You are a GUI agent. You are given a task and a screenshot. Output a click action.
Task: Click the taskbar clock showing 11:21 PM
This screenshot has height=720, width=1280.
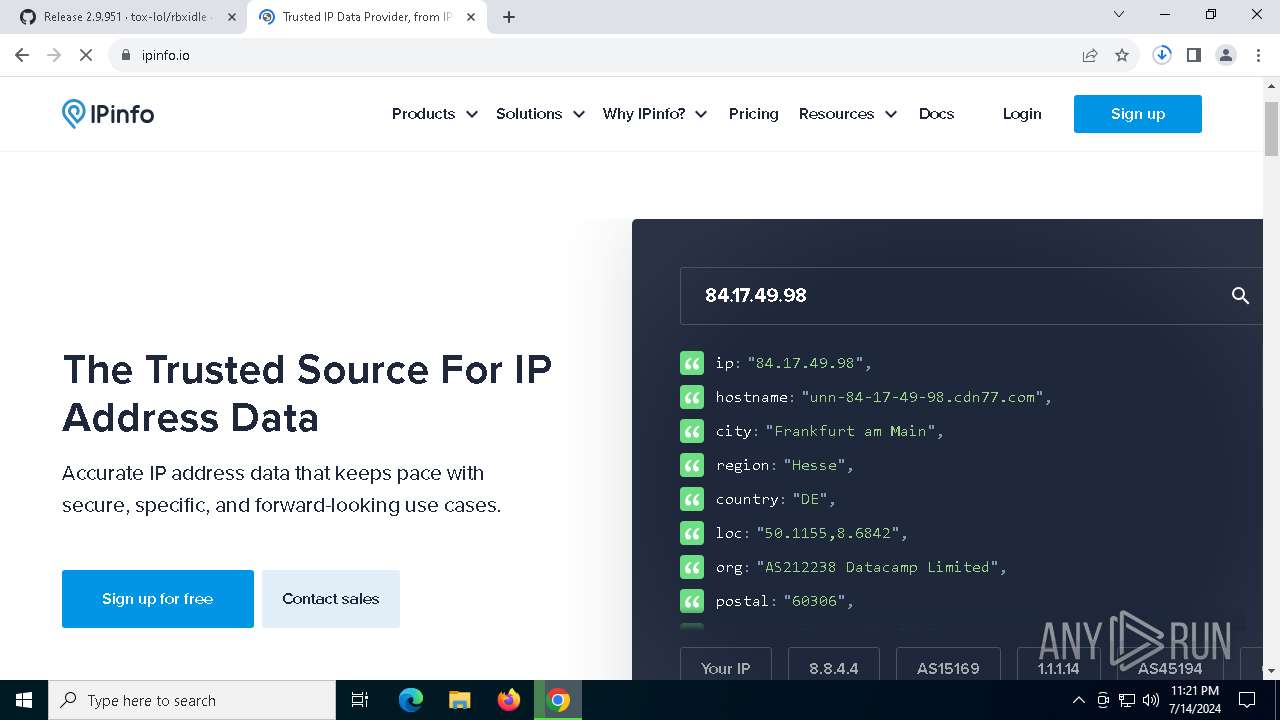(1194, 700)
